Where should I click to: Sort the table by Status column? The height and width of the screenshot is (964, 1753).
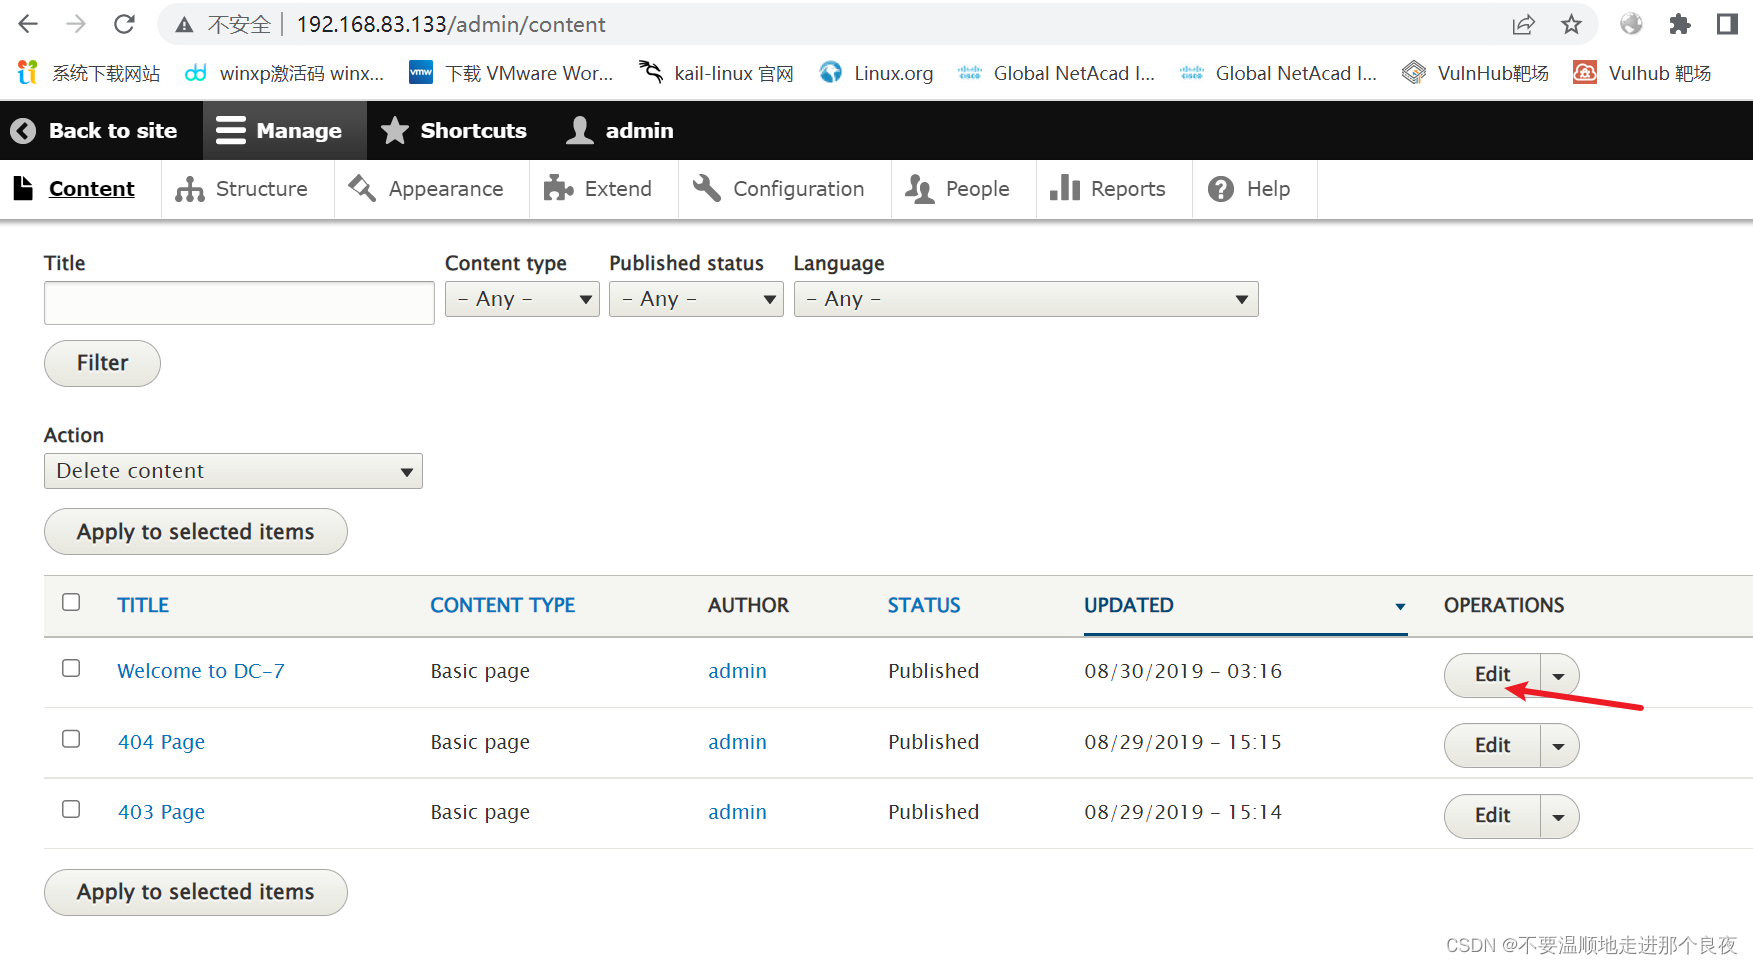pyautogui.click(x=924, y=605)
